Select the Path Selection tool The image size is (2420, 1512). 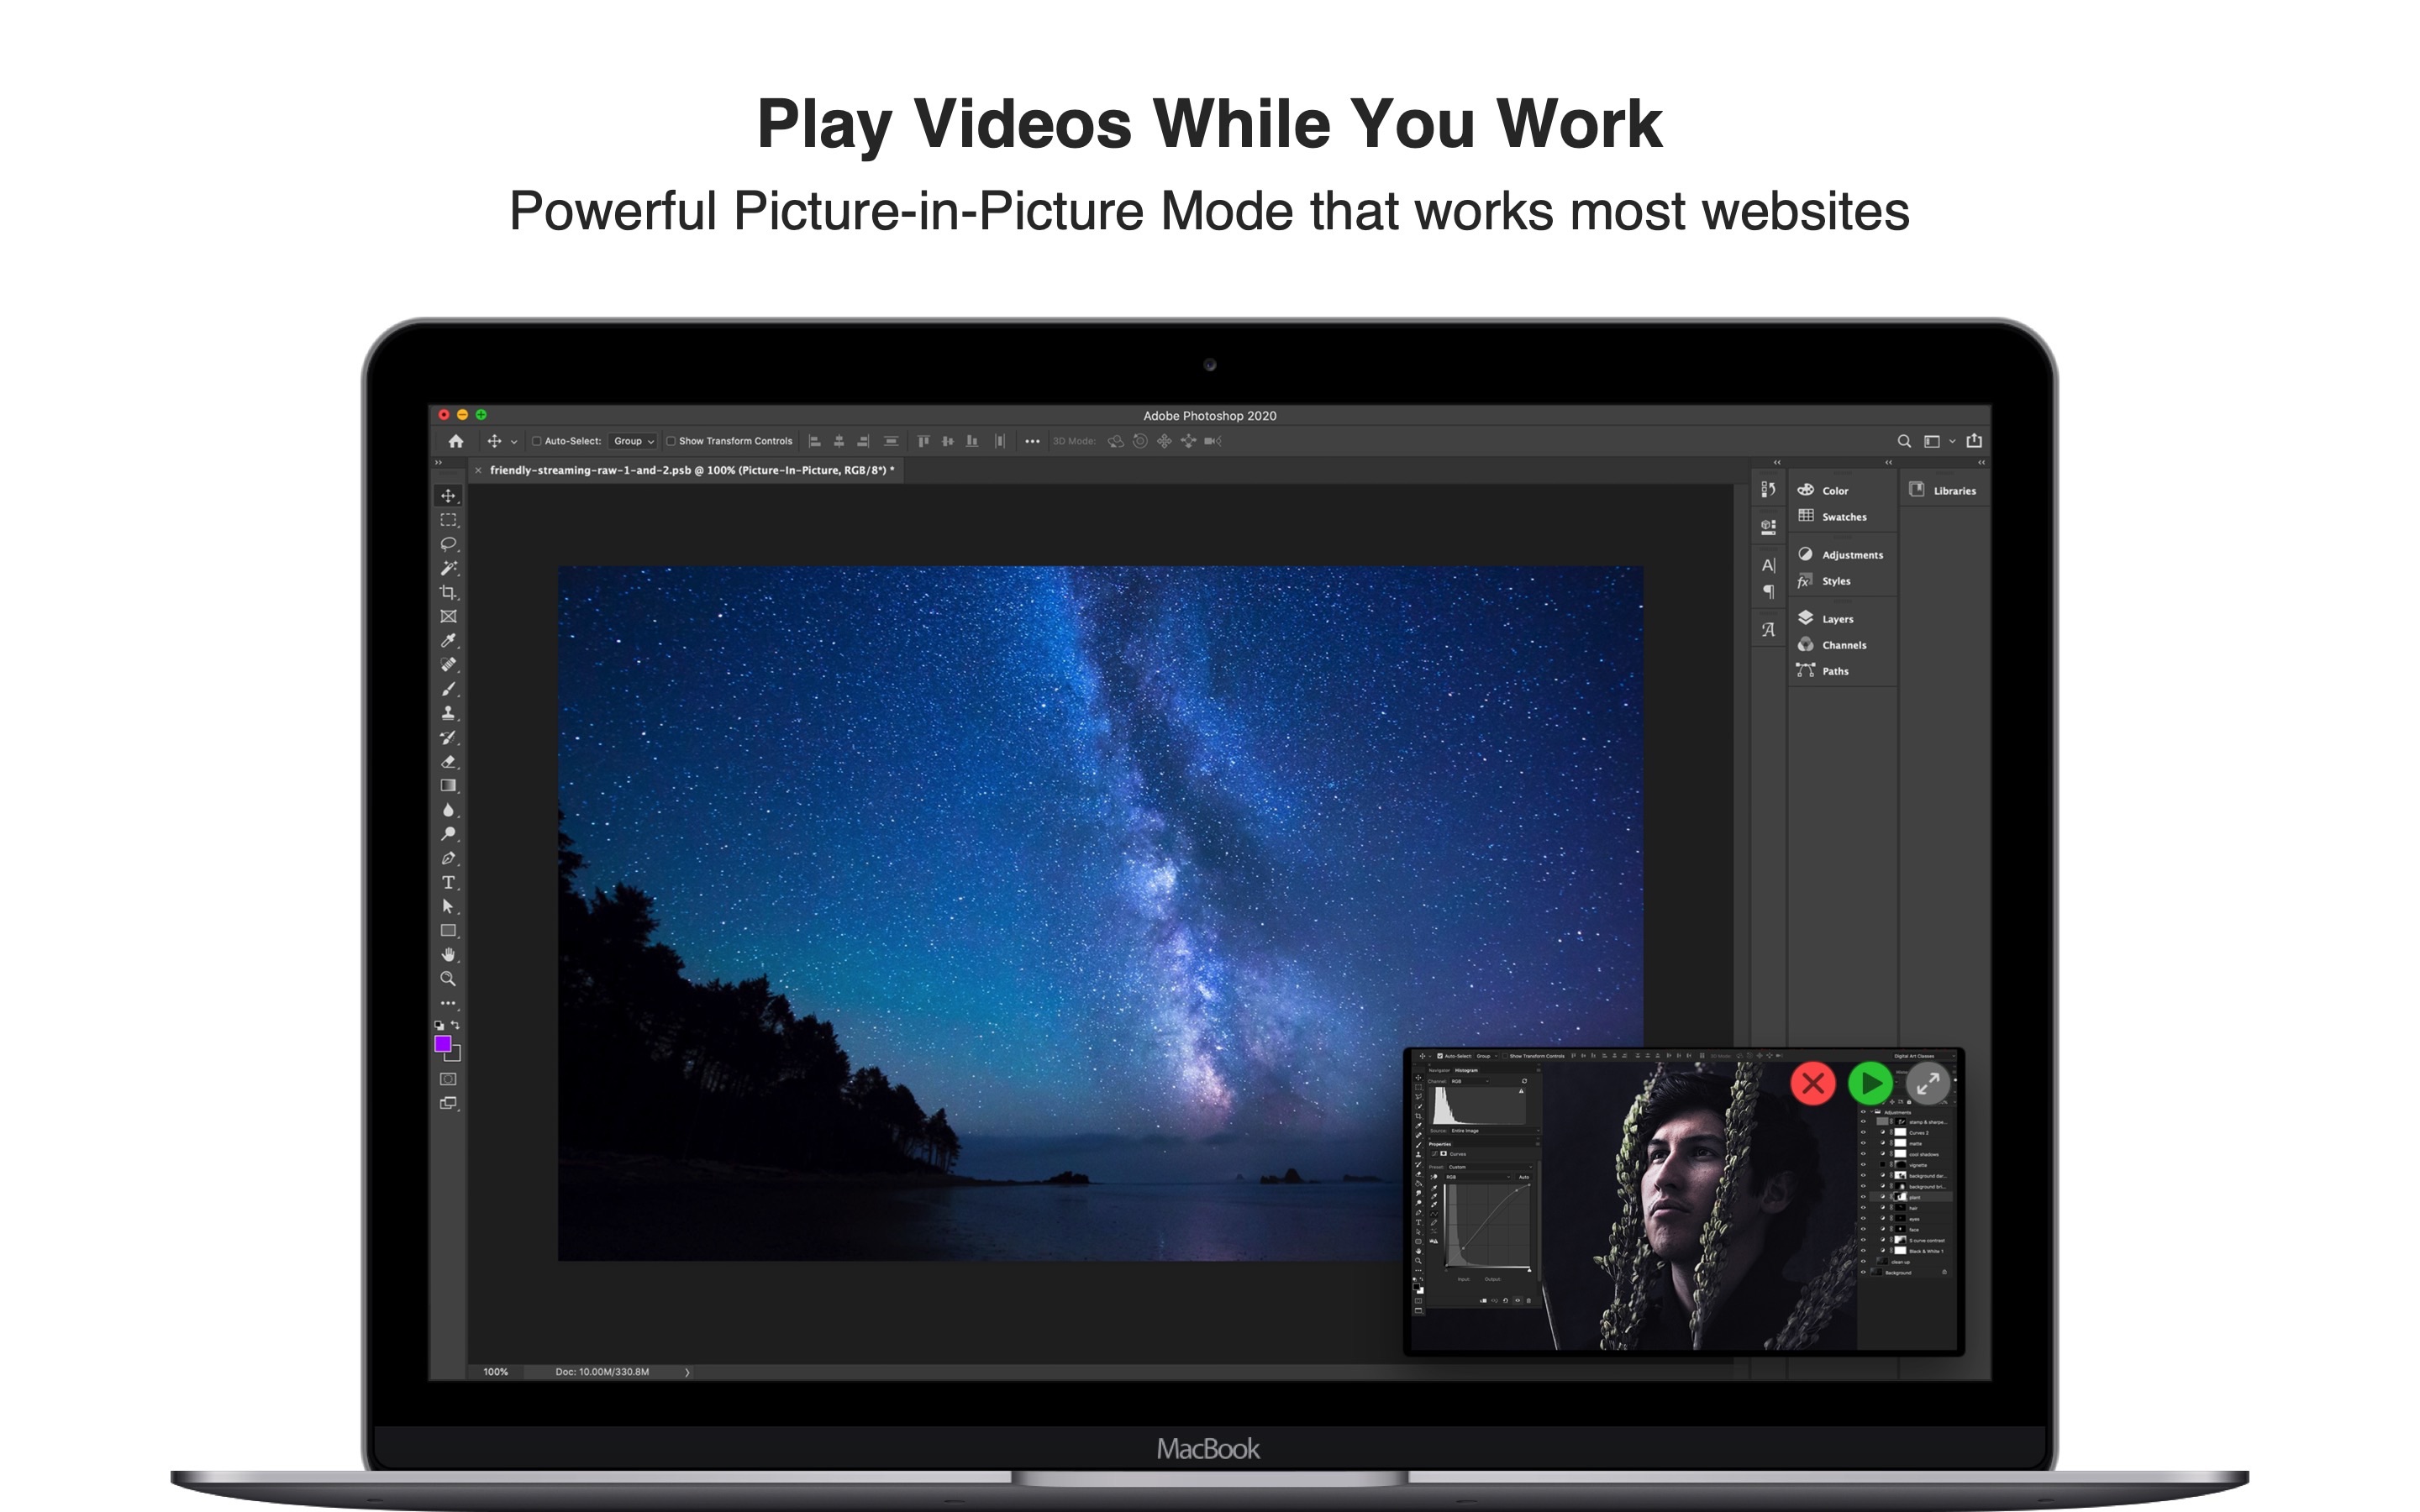pos(448,906)
